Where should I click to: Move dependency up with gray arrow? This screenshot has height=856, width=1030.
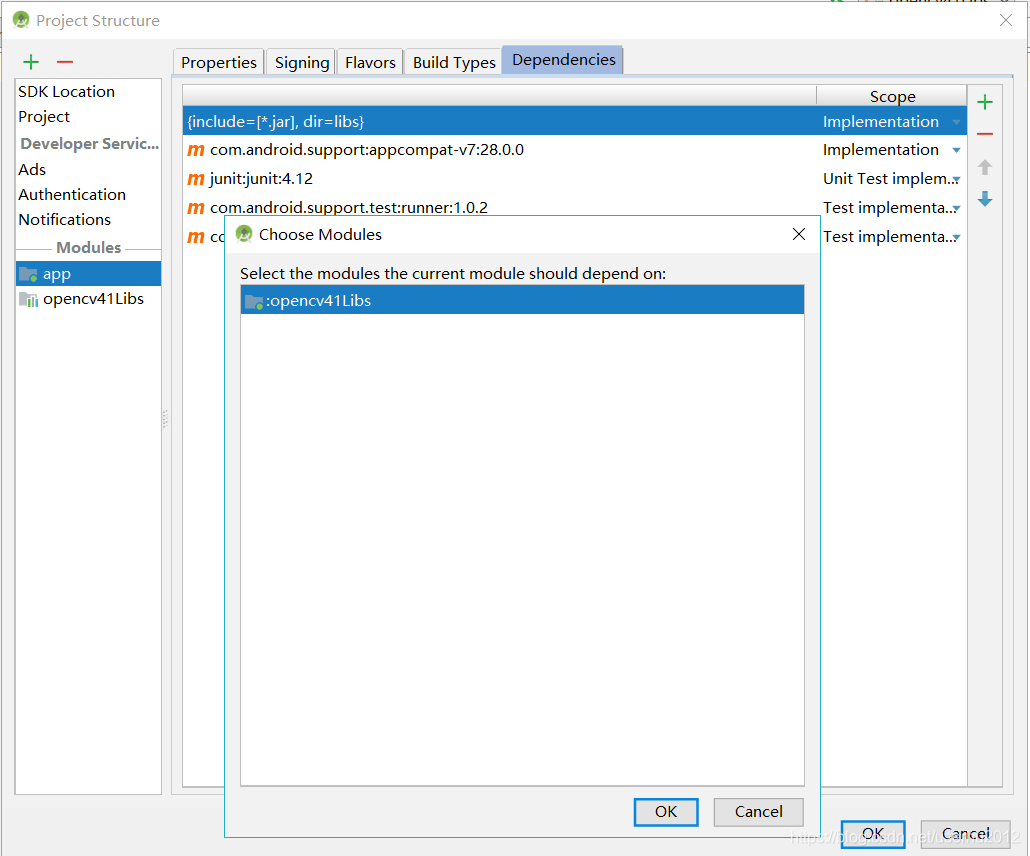coord(985,167)
